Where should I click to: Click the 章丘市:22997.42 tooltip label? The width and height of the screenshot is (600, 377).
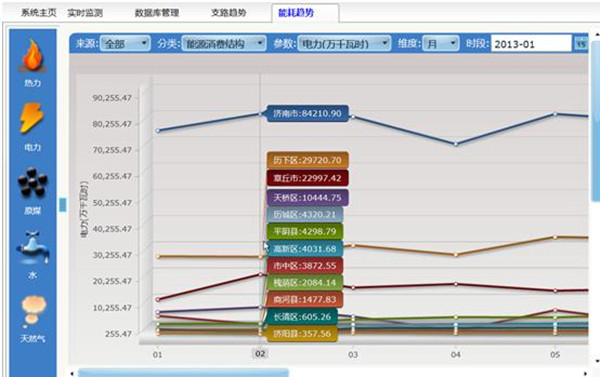(308, 178)
